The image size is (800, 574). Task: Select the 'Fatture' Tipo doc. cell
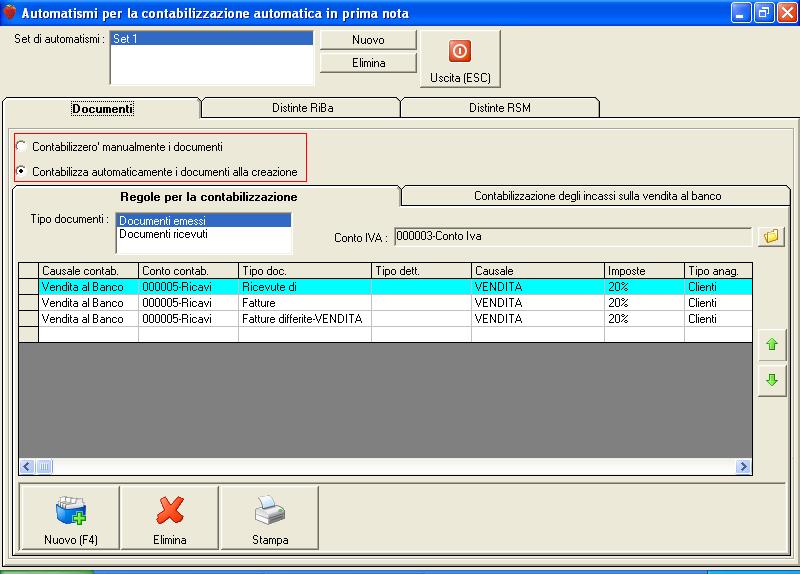(305, 303)
